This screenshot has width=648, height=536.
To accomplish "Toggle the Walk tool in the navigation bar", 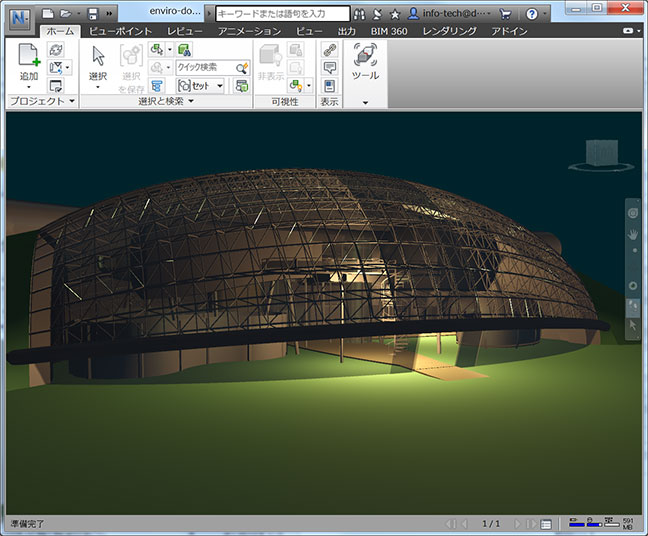I will pyautogui.click(x=632, y=306).
